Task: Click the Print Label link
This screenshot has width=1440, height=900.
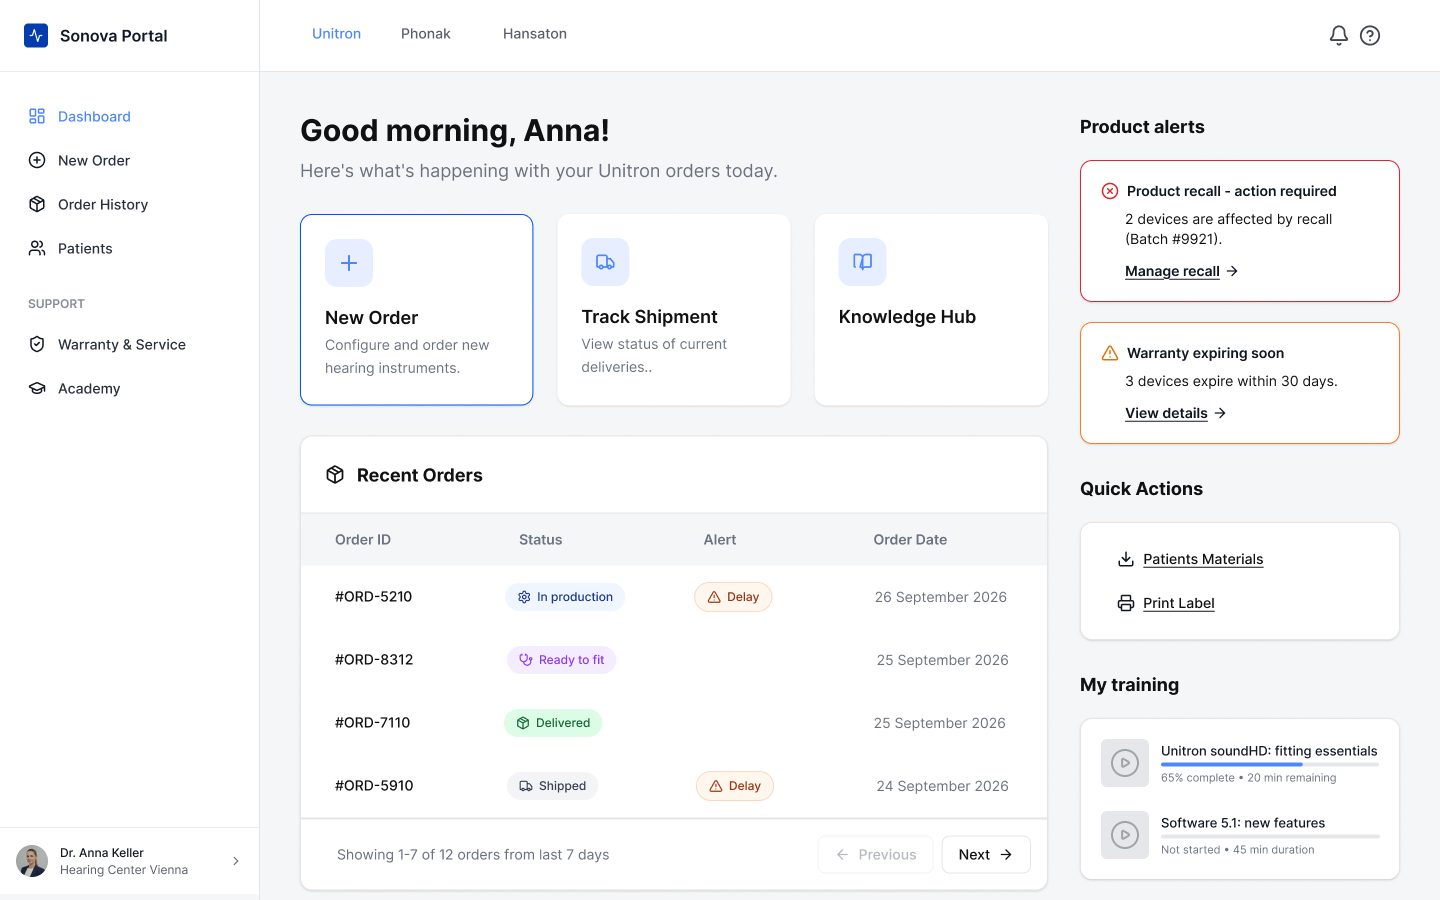Action: click(x=1179, y=603)
